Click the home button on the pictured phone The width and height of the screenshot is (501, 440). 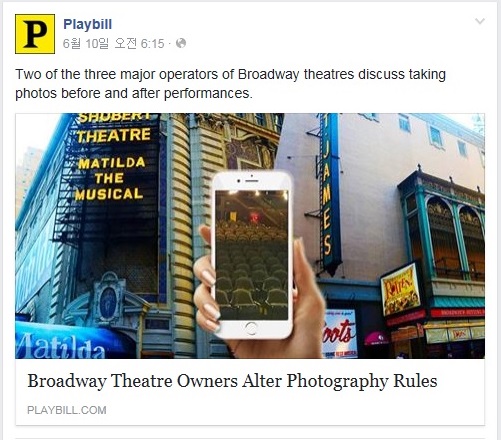[251, 329]
